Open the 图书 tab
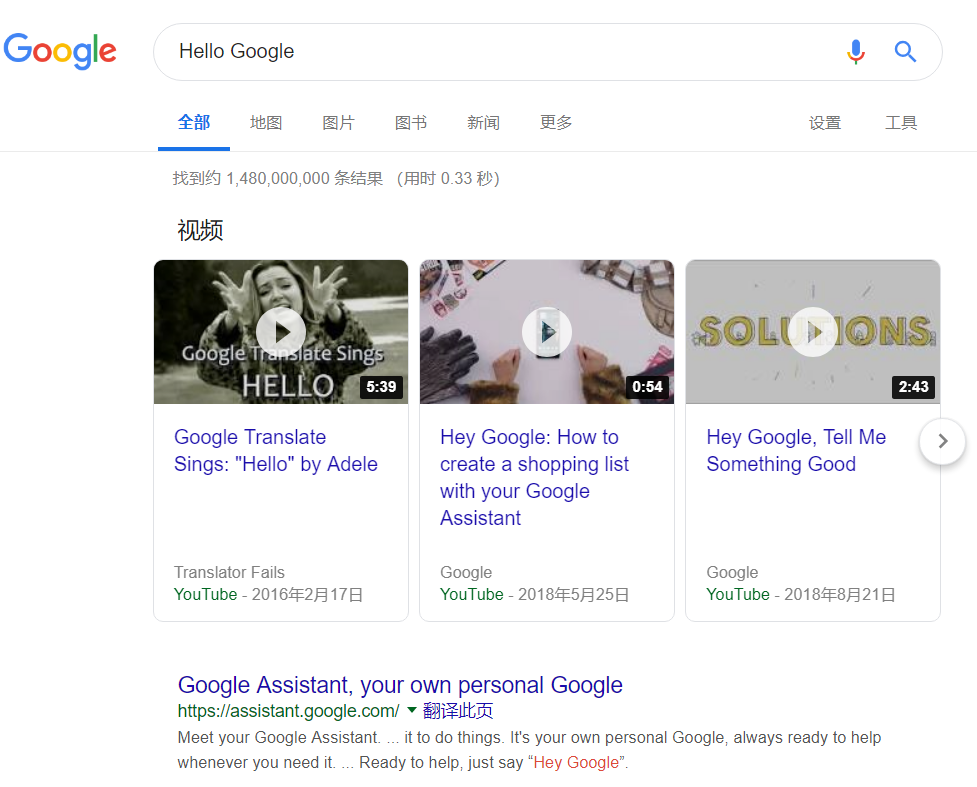977x787 pixels. click(411, 123)
